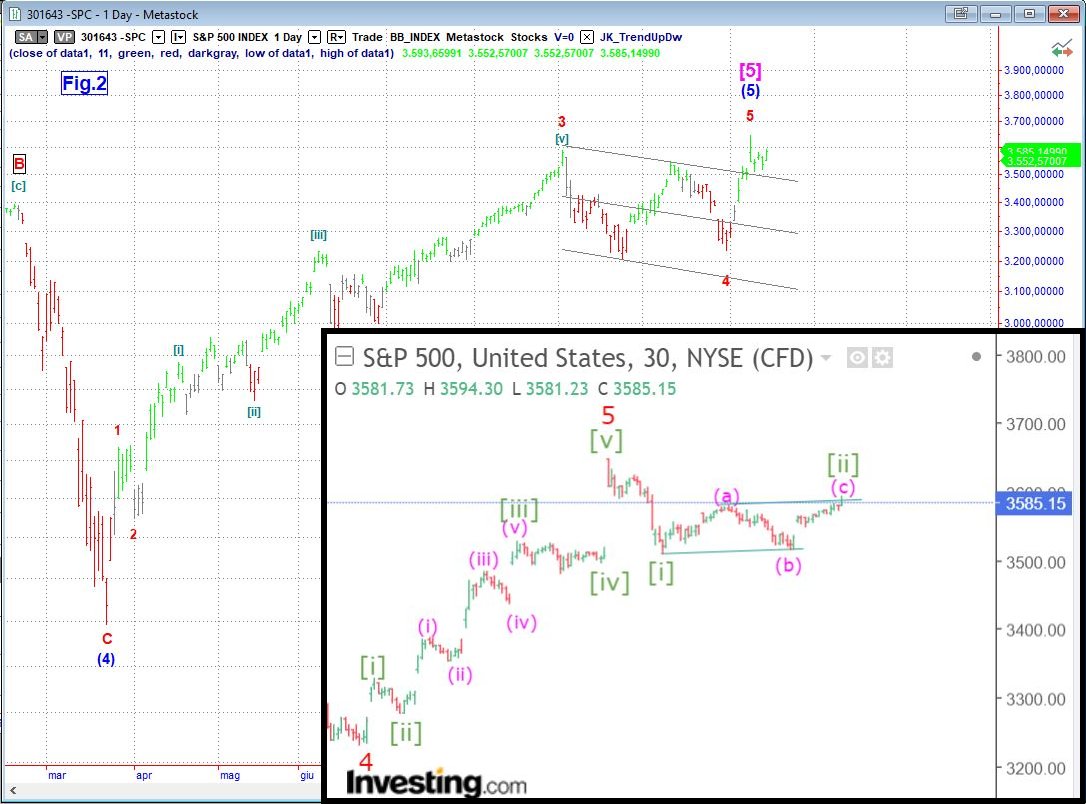Open the I dropdown before S&P 500 INDEX
1086x804 pixels.
click(178, 37)
